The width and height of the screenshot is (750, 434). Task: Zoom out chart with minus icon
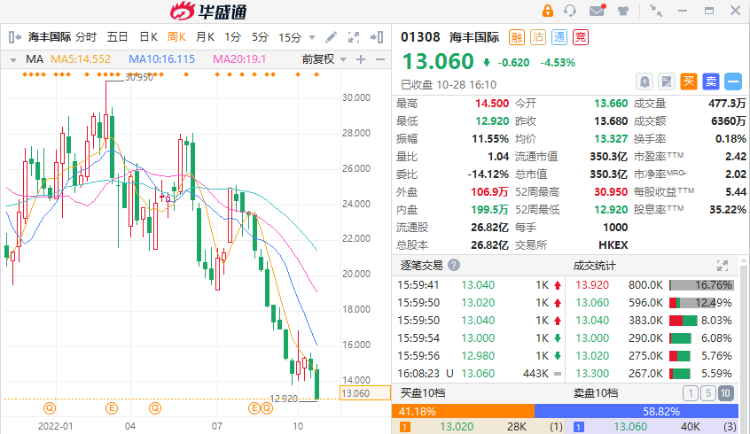[380, 59]
